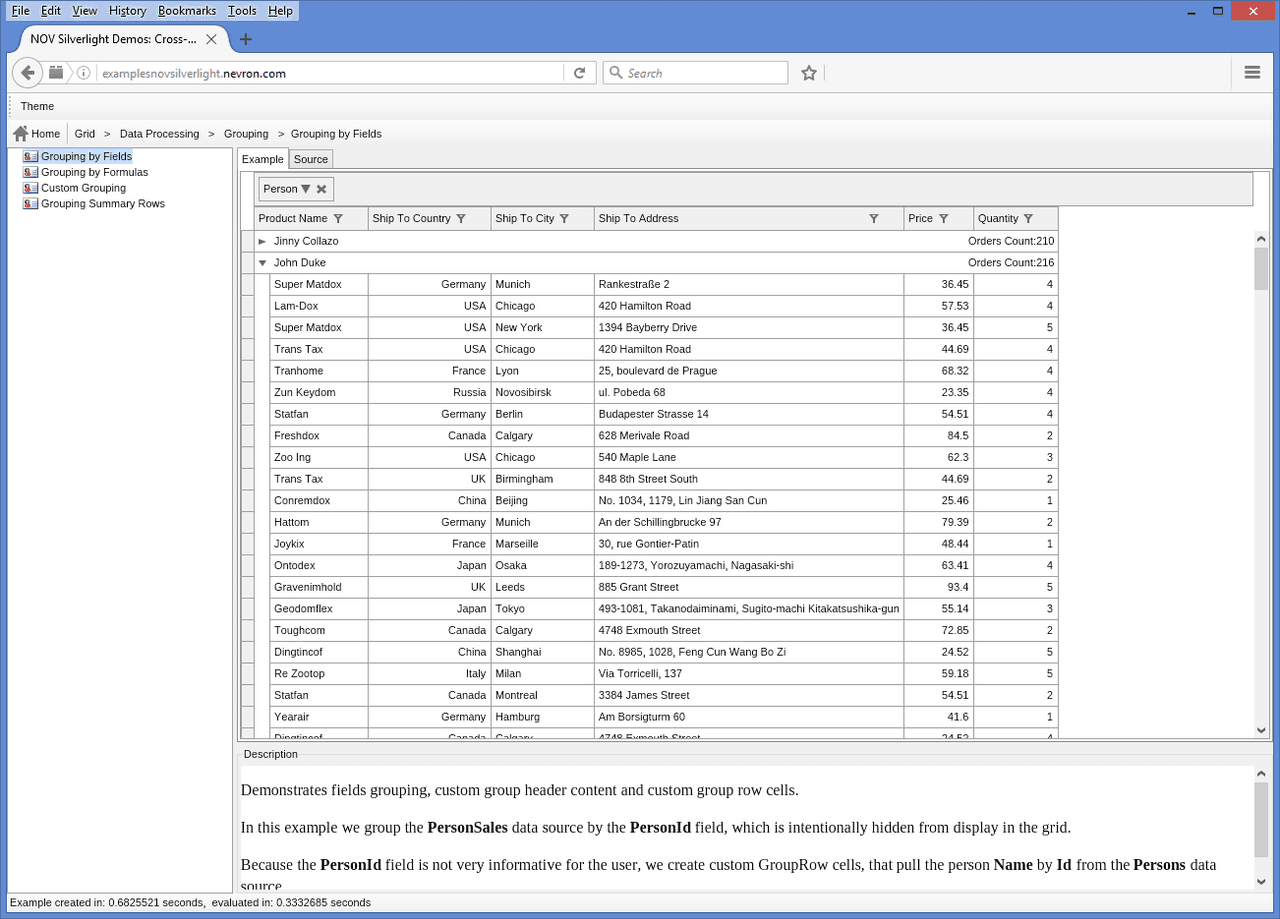Image resolution: width=1280 pixels, height=919 pixels.
Task: Click Orders Count:216 summary text
Action: coord(1011,263)
